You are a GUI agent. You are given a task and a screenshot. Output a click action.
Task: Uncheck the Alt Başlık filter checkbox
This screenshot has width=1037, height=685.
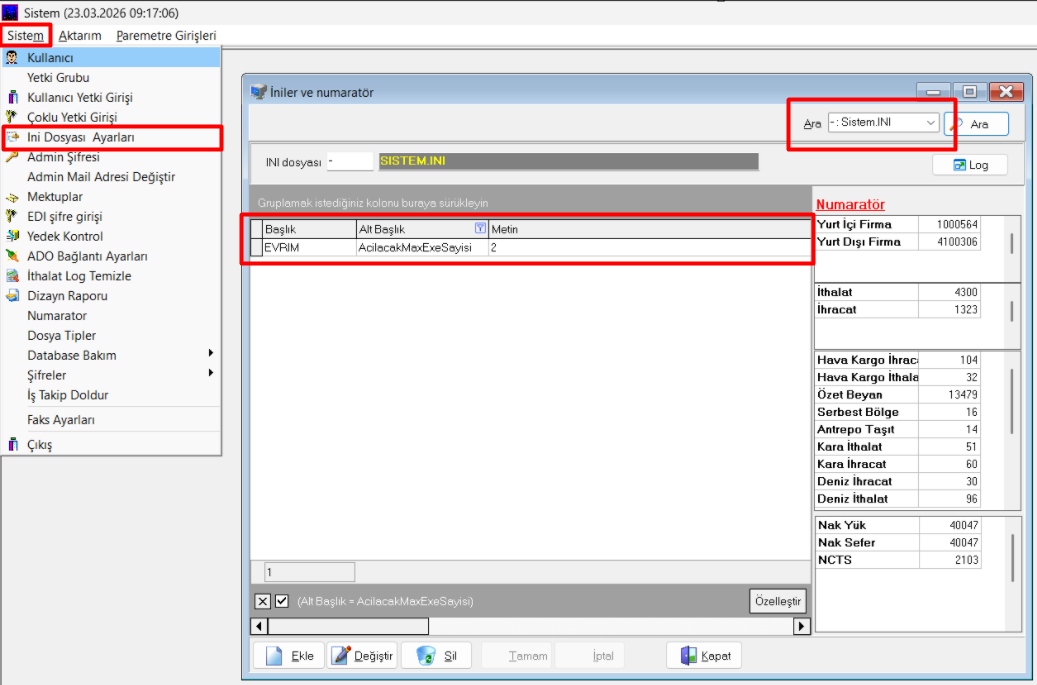(x=281, y=601)
